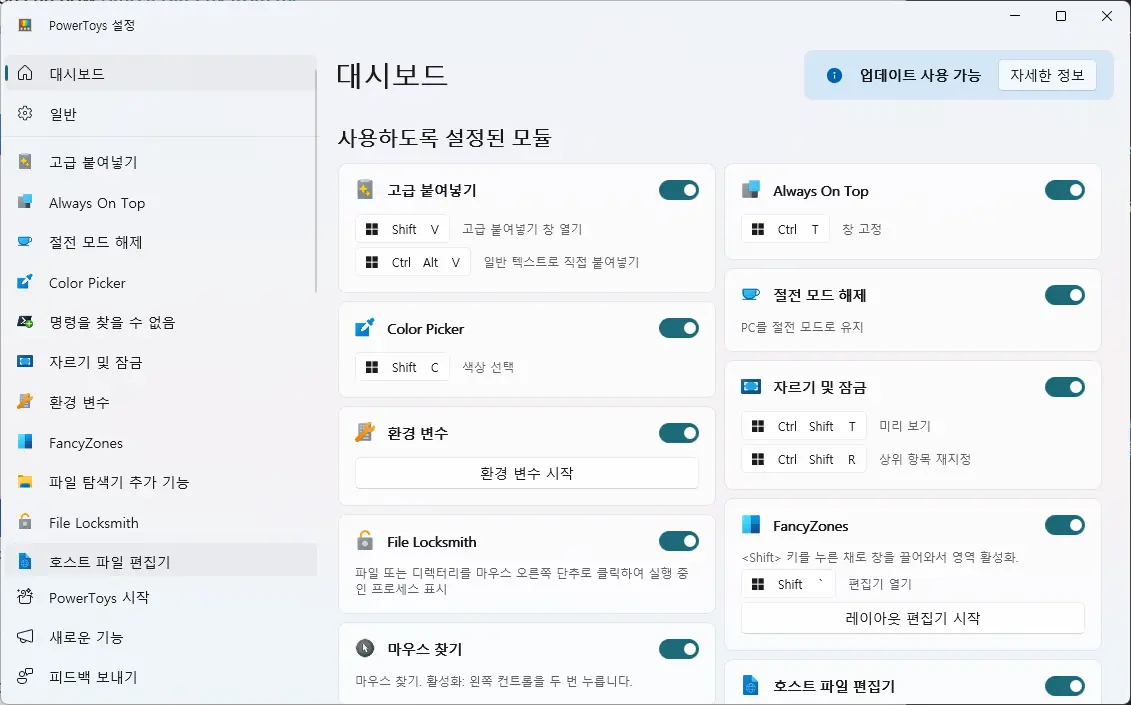Viewport: 1131px width, 705px height.
Task: Disable the 고급 붙여넣기 toggle
Action: click(x=679, y=190)
